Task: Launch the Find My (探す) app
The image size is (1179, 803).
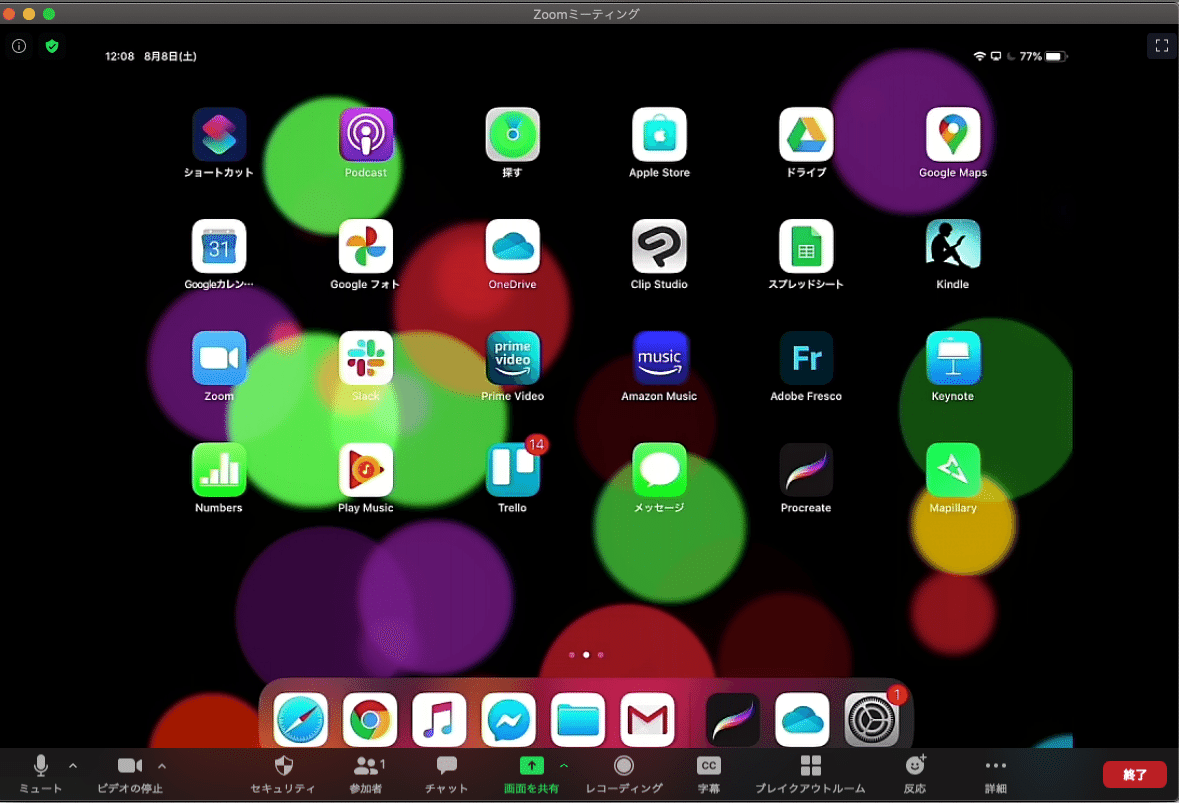Action: [512, 135]
